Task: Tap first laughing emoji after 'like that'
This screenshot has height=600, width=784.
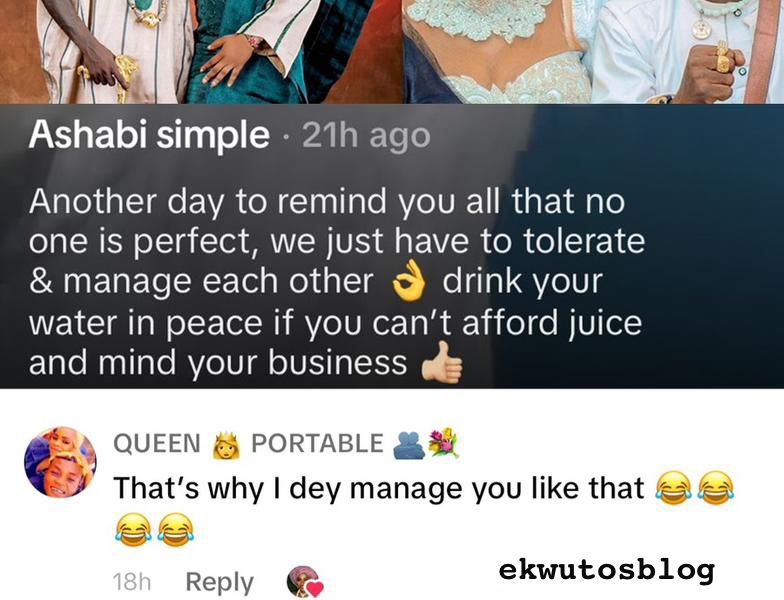Action: coord(672,488)
